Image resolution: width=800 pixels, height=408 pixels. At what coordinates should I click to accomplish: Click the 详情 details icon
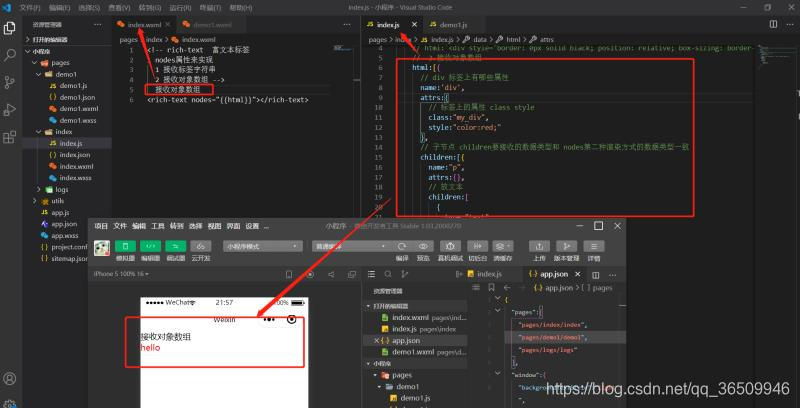594,246
